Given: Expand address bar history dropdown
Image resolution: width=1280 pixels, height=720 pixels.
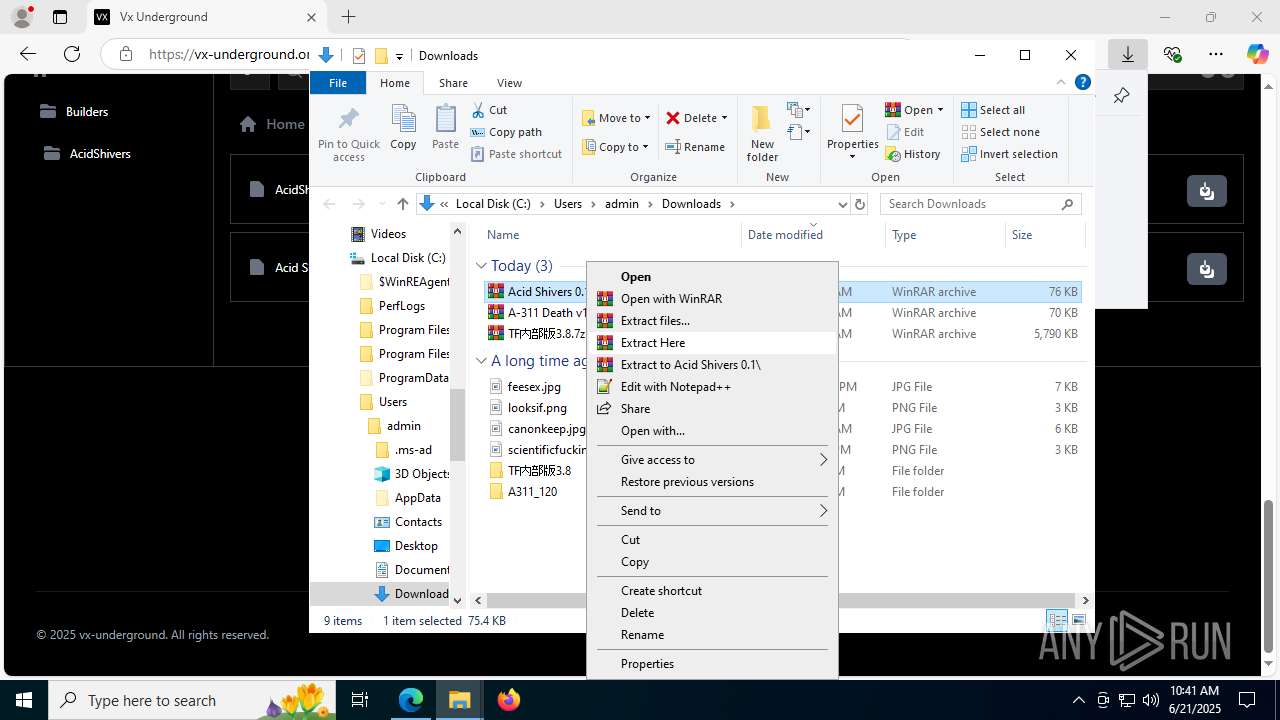Looking at the screenshot, I should (842, 204).
